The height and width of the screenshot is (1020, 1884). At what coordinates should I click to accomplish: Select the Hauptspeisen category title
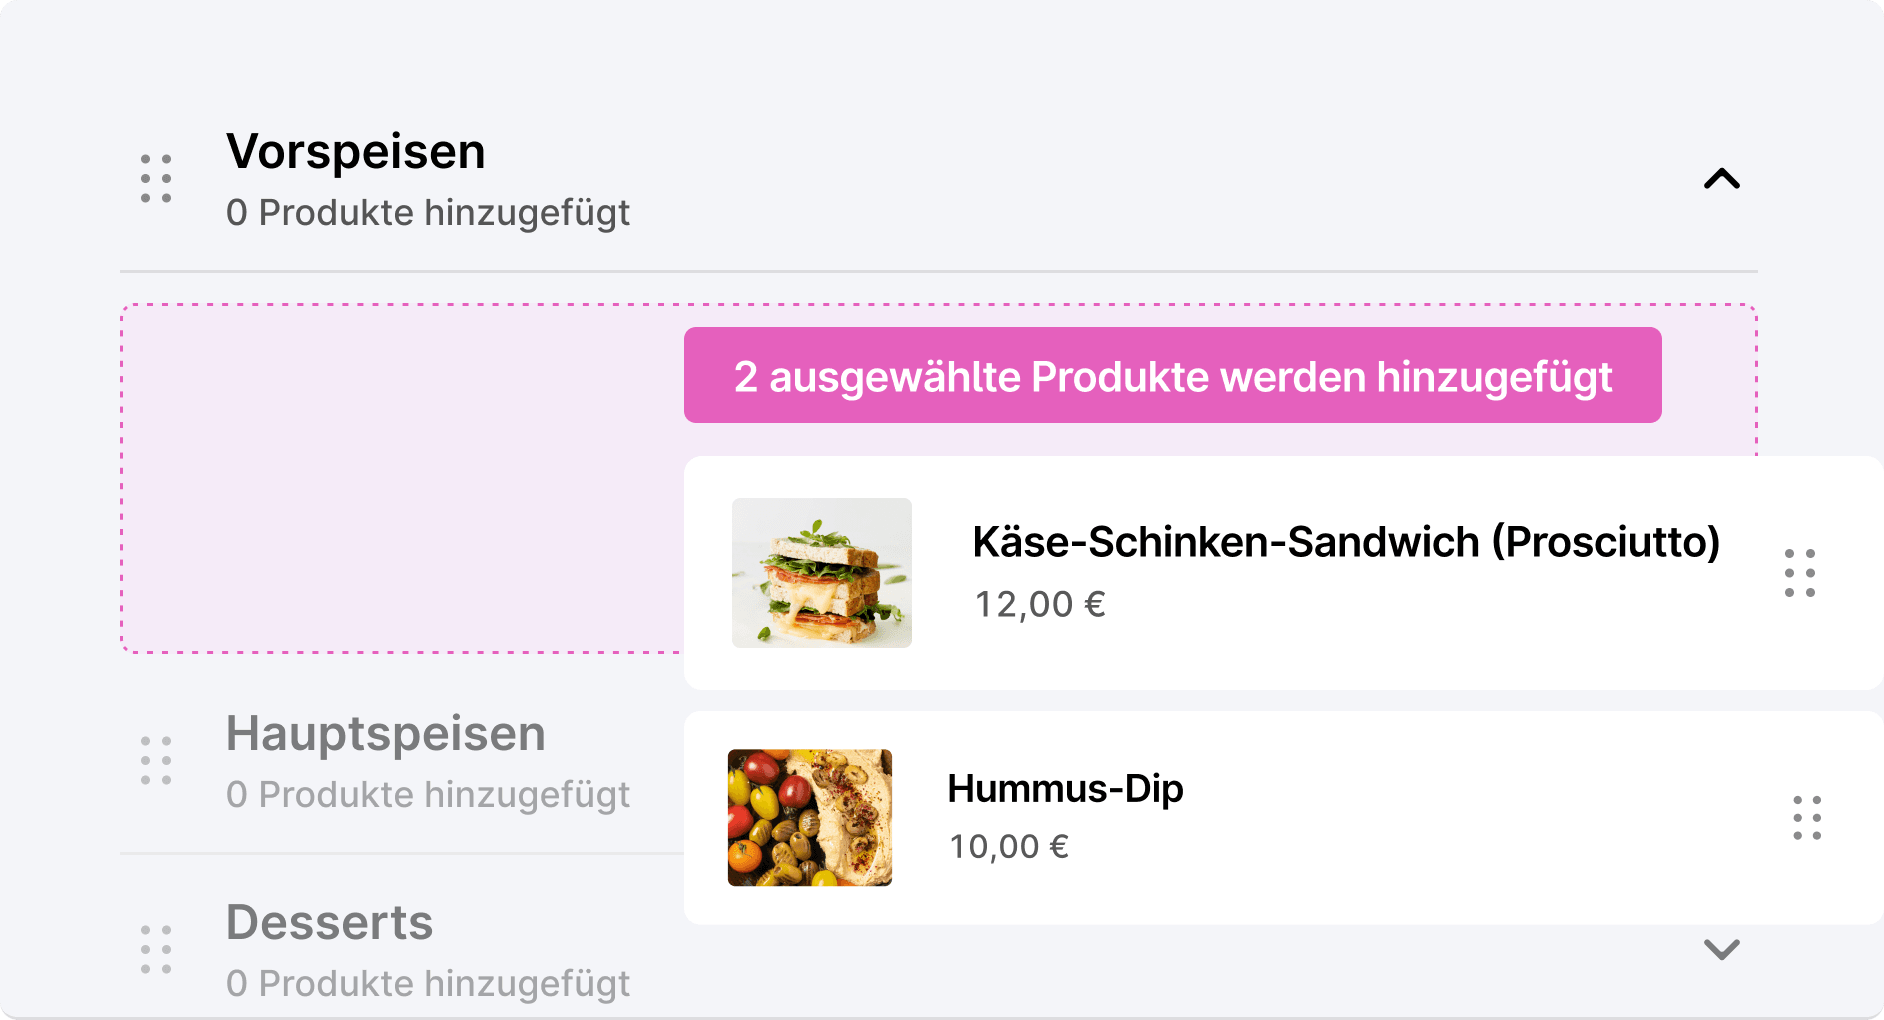[x=386, y=734]
